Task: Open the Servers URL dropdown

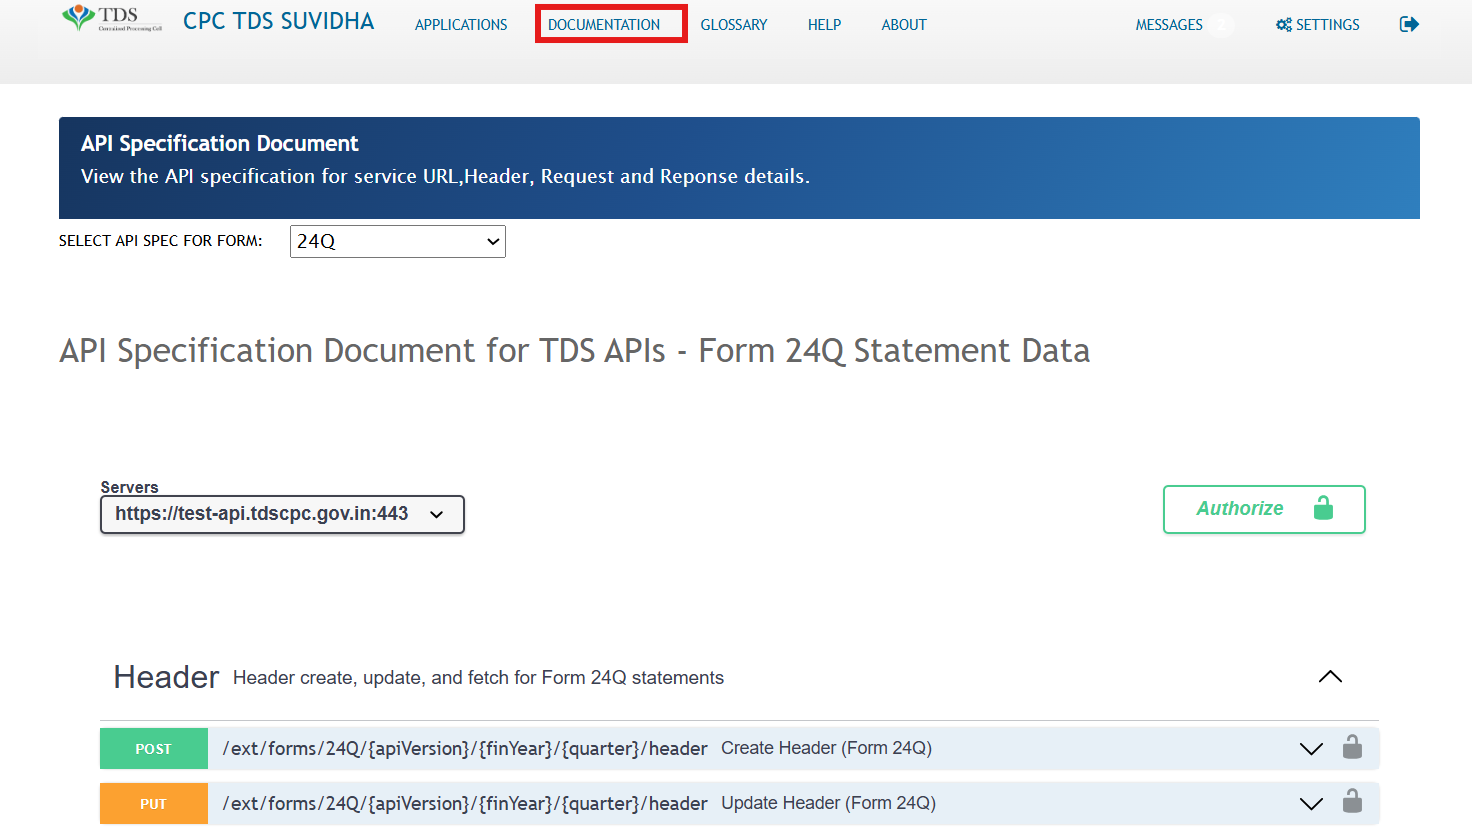Action: [282, 514]
